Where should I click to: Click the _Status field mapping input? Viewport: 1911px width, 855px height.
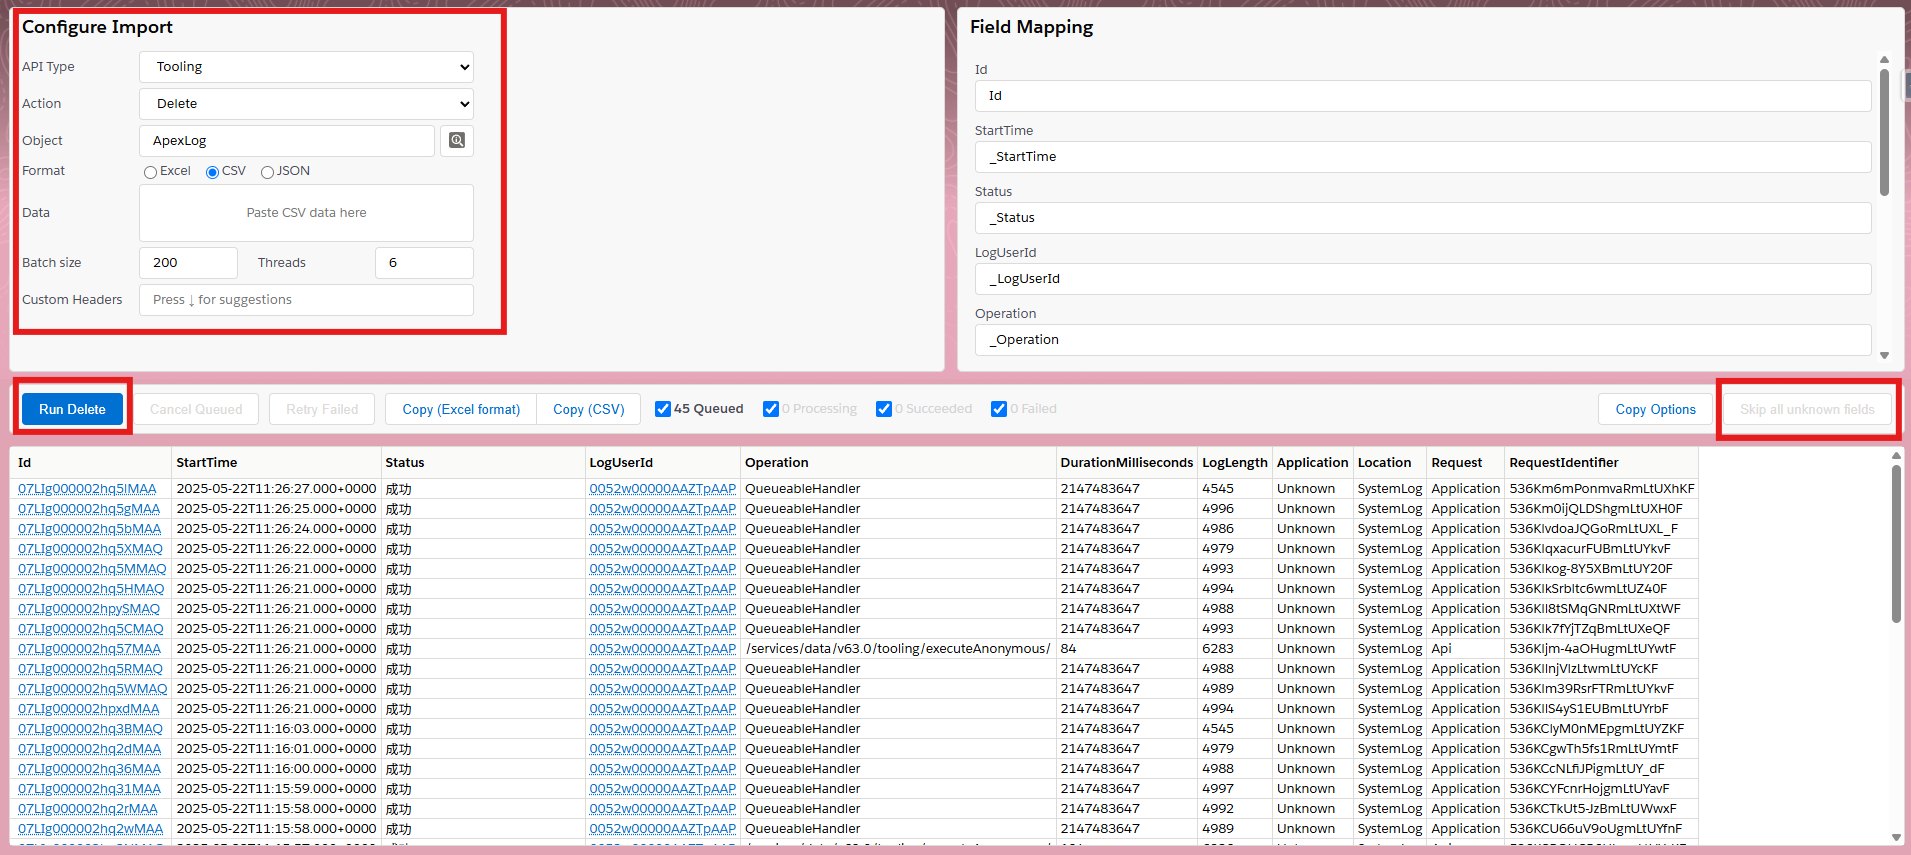click(1423, 218)
